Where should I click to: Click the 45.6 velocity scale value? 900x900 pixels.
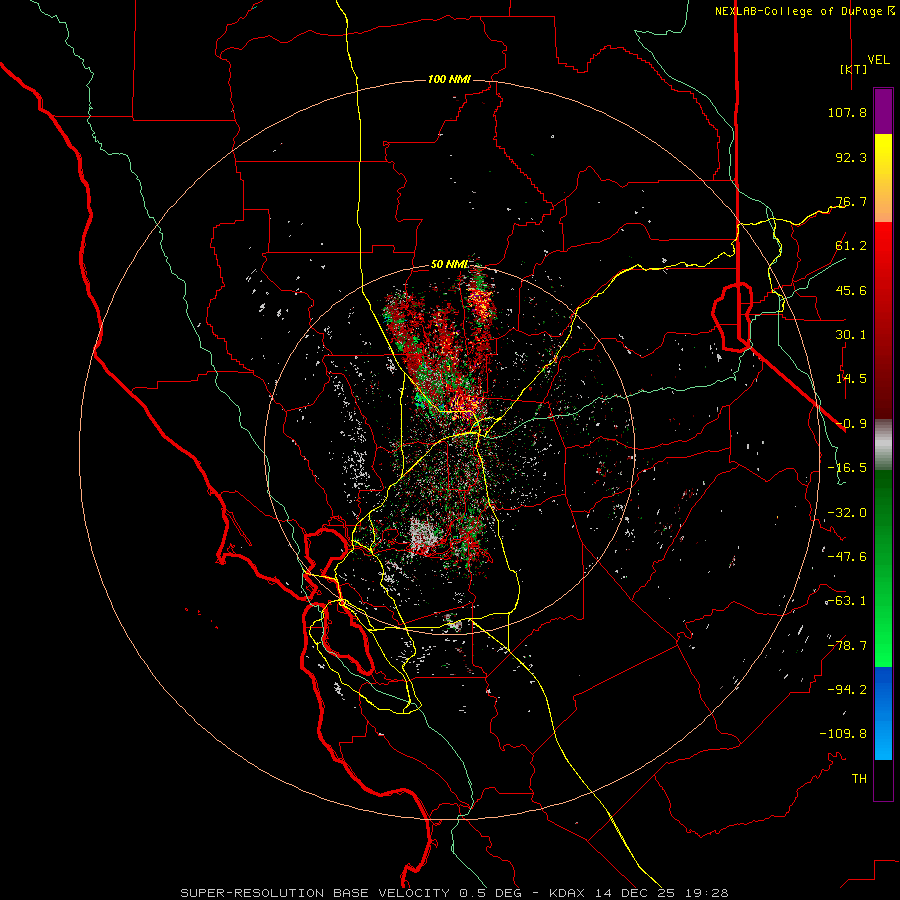point(851,290)
